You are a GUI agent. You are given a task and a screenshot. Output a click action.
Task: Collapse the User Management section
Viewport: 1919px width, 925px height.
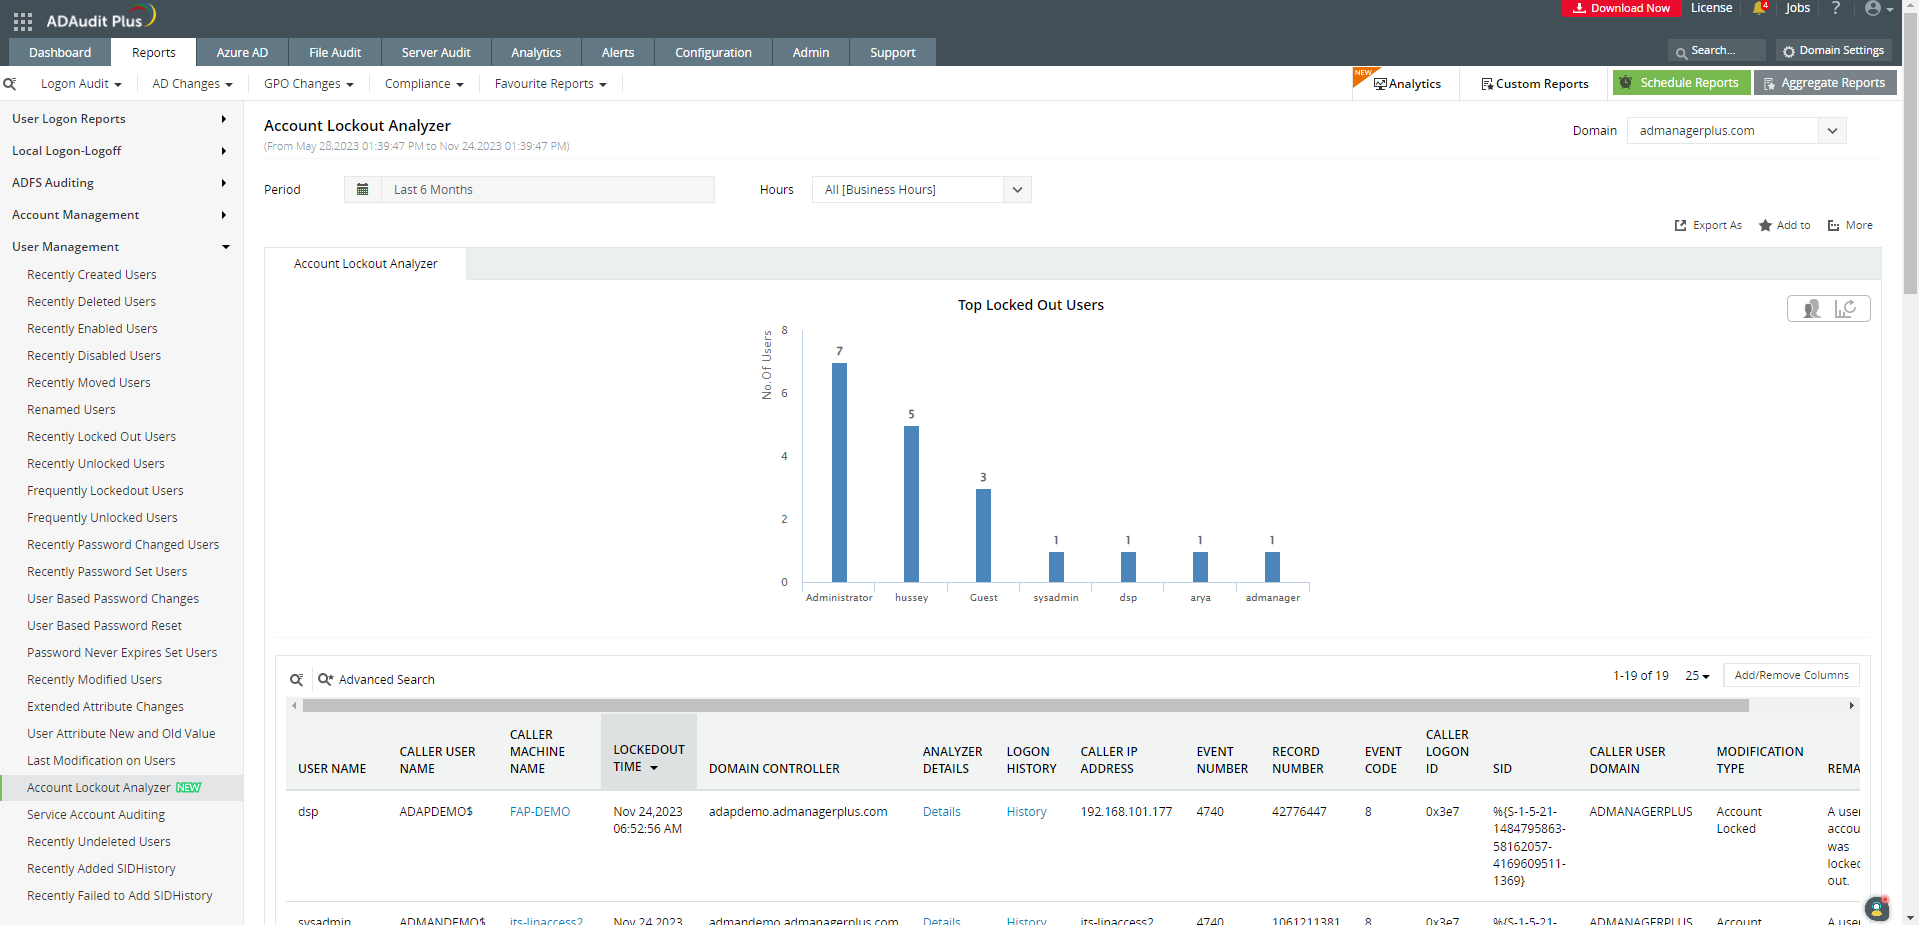[225, 247]
